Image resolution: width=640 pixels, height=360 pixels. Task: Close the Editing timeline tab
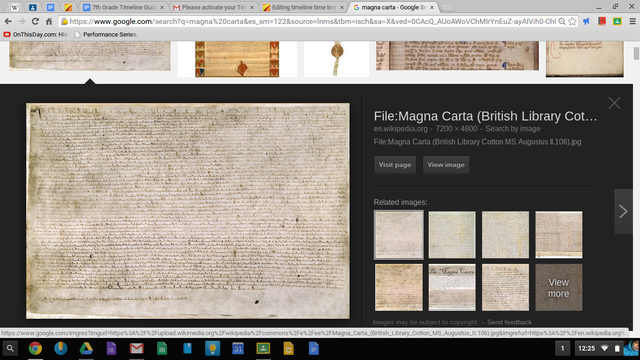342,7
